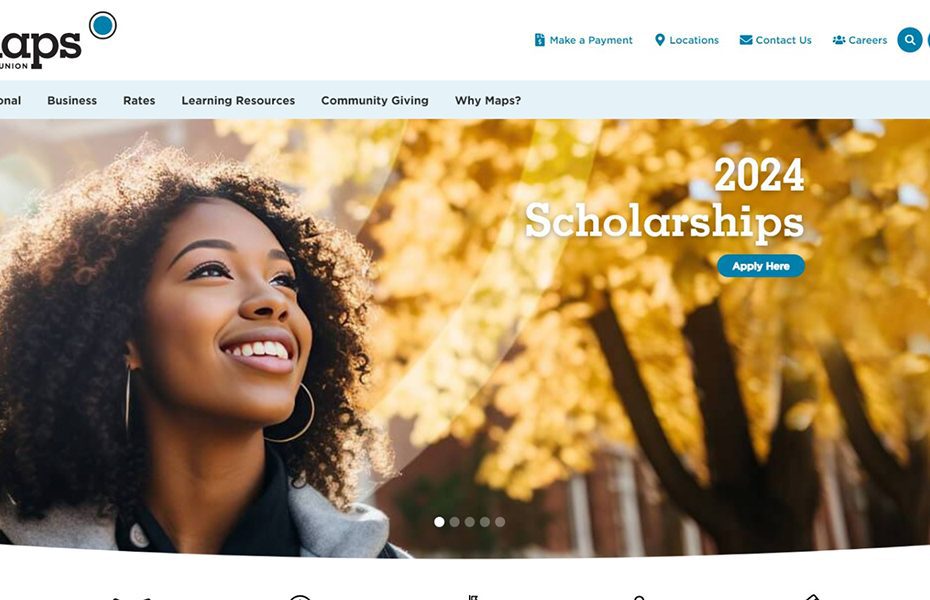
Task: Click the Maps Credit Union logo
Action: (x=57, y=40)
